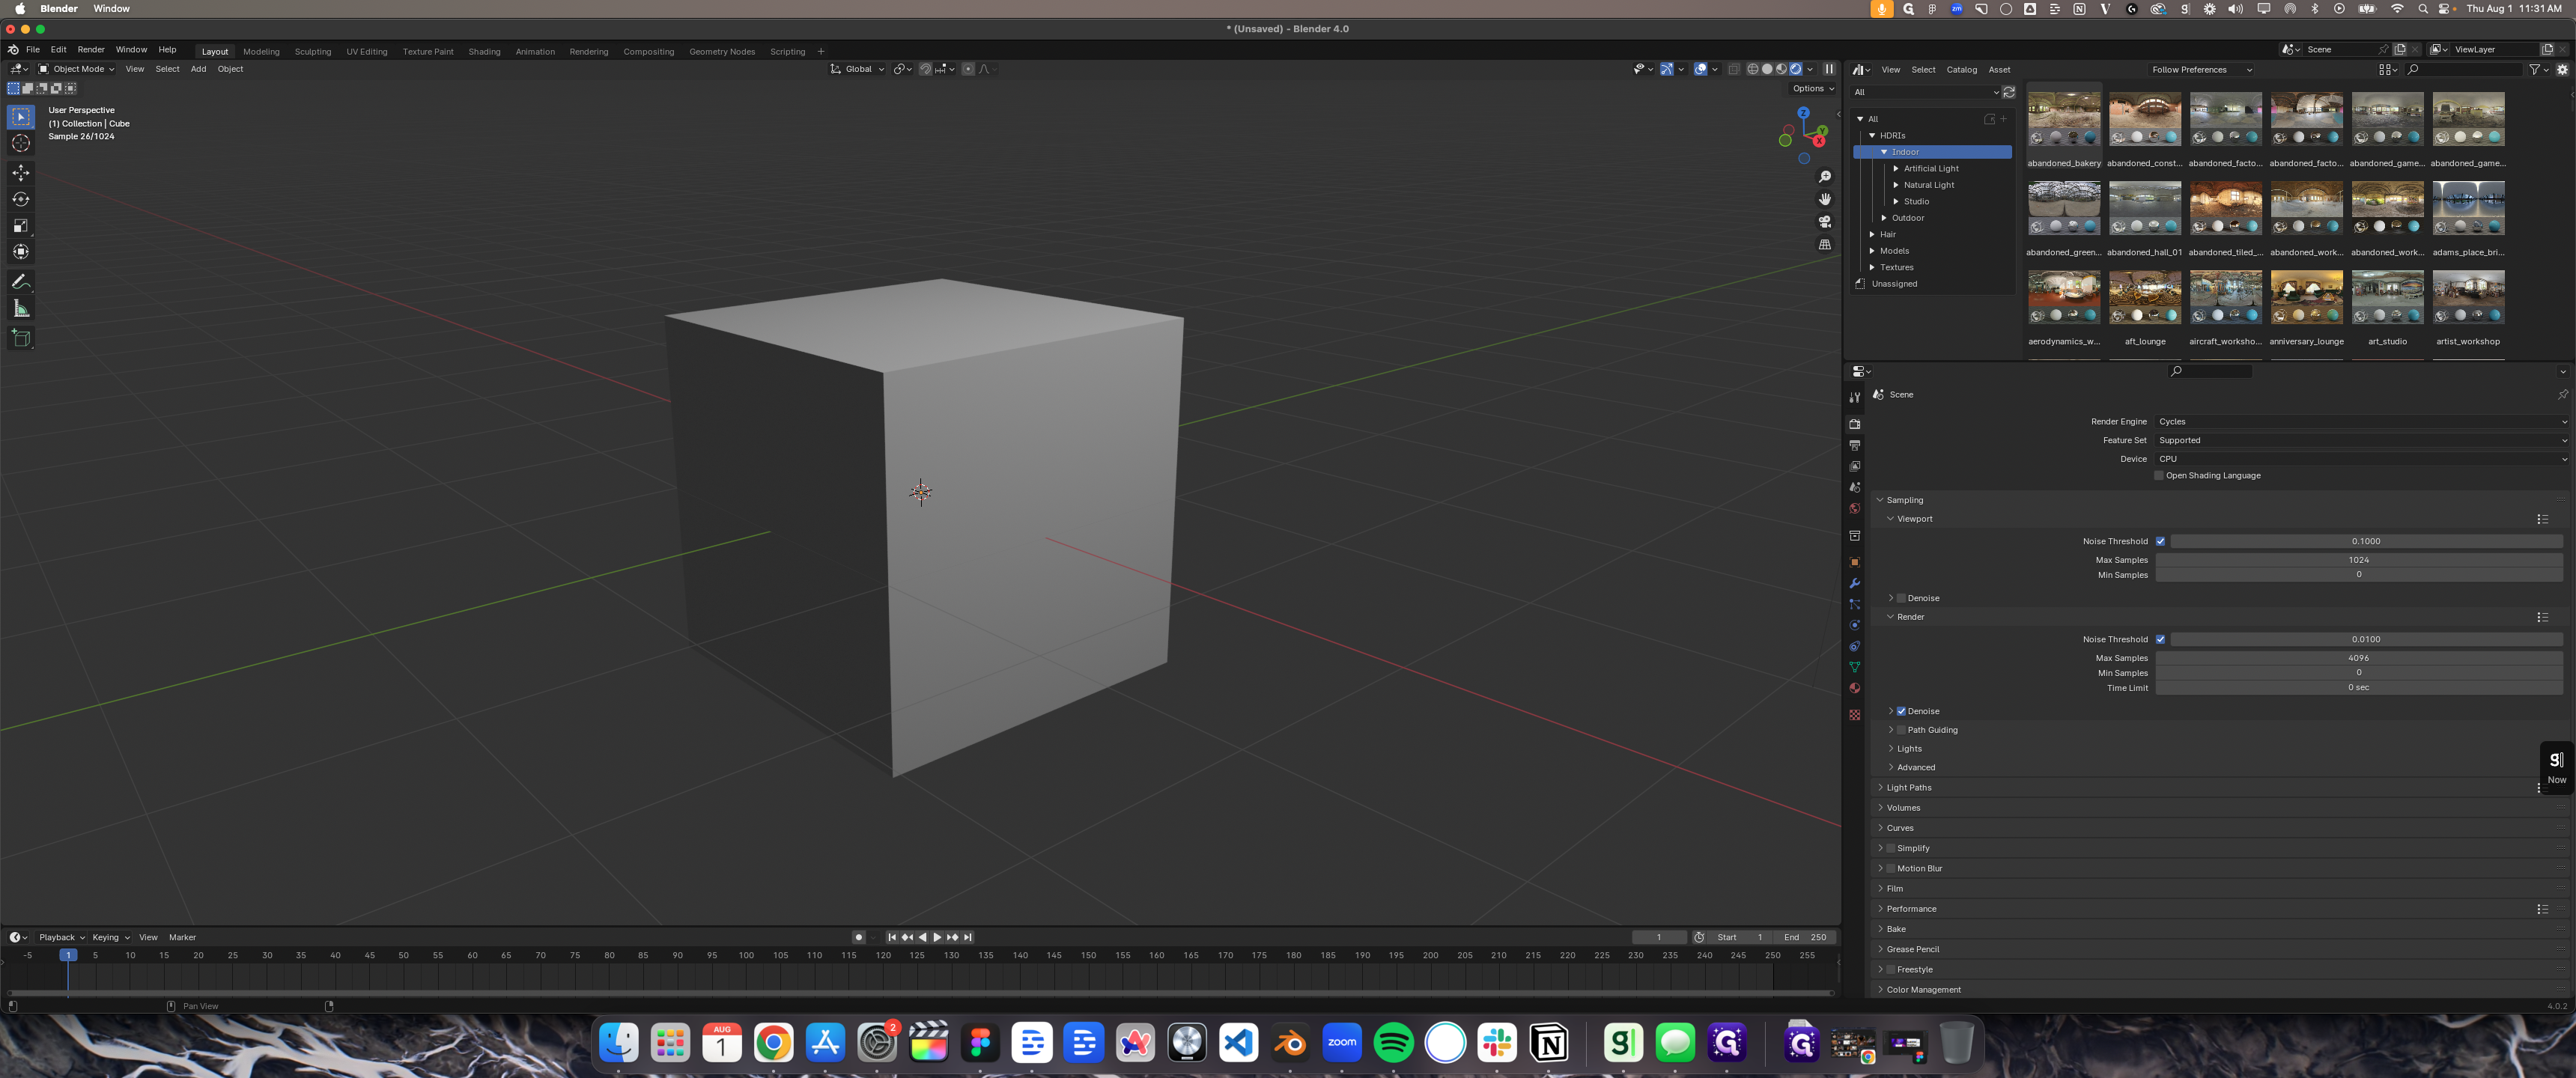Image resolution: width=2576 pixels, height=1078 pixels.
Task: Open the Texture properties tab (checker icon)
Action: point(1854,715)
